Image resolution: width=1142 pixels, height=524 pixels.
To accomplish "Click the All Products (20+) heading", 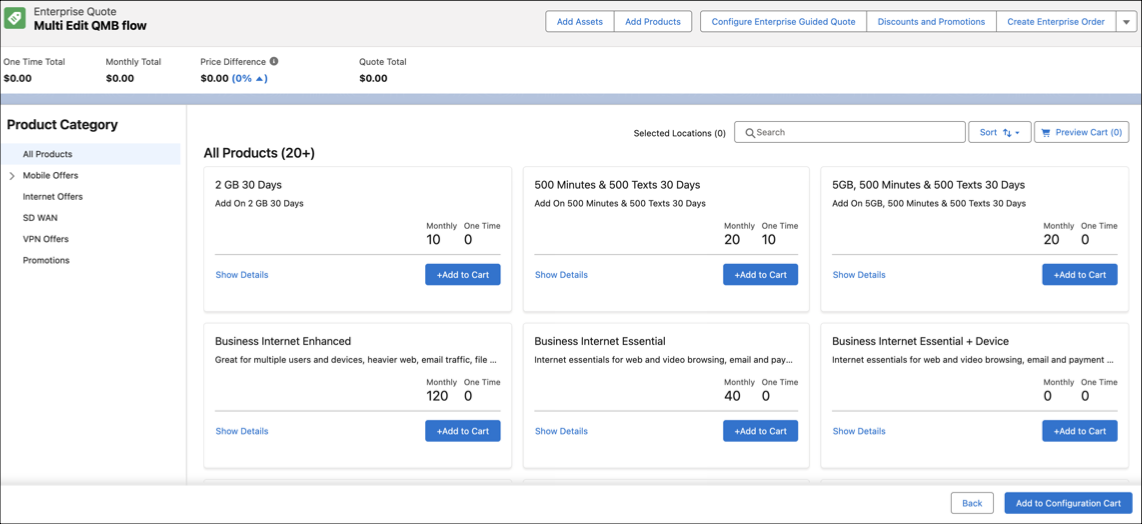I will pyautogui.click(x=259, y=153).
